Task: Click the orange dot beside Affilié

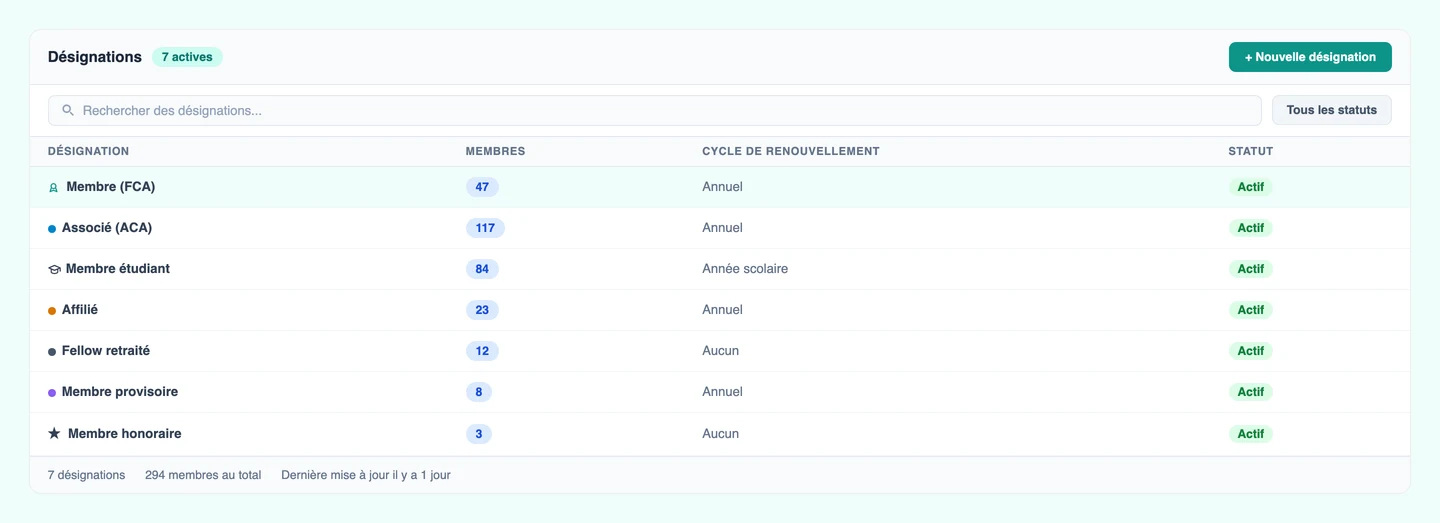Action: 52,311
